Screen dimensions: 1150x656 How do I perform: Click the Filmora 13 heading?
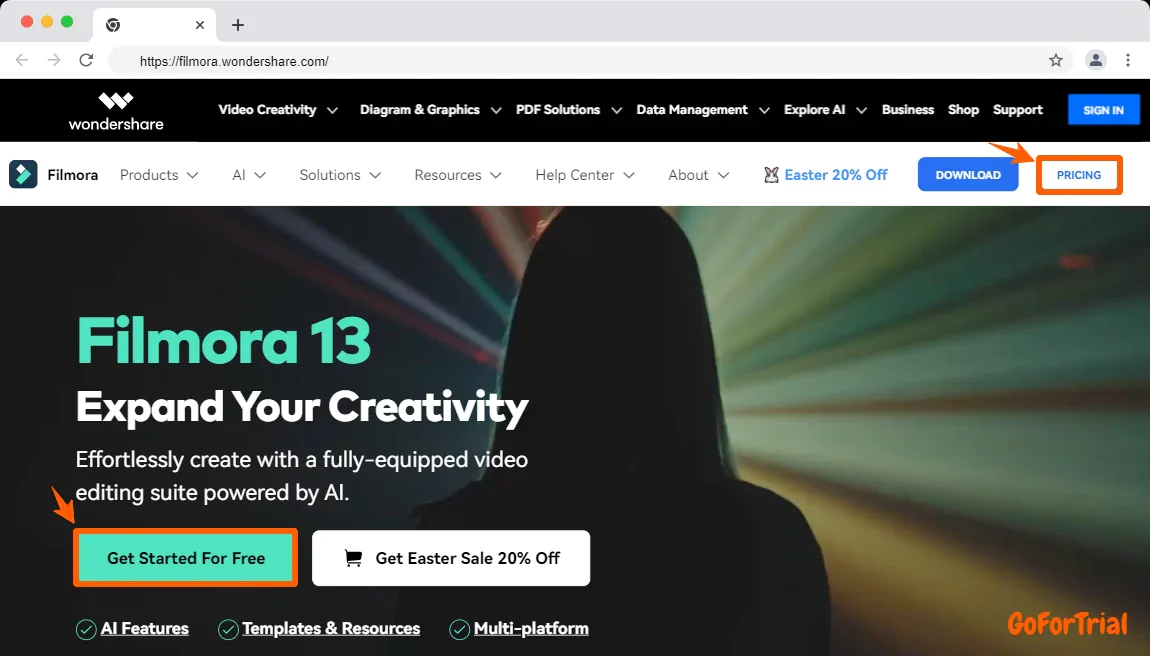(224, 340)
